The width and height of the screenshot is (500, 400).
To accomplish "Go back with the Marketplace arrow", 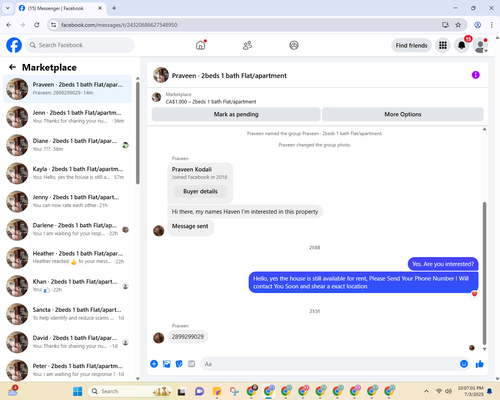I will [x=13, y=67].
